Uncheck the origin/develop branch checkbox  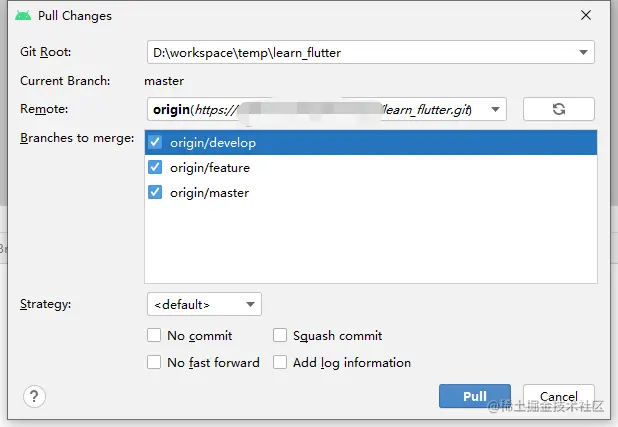tap(155, 143)
